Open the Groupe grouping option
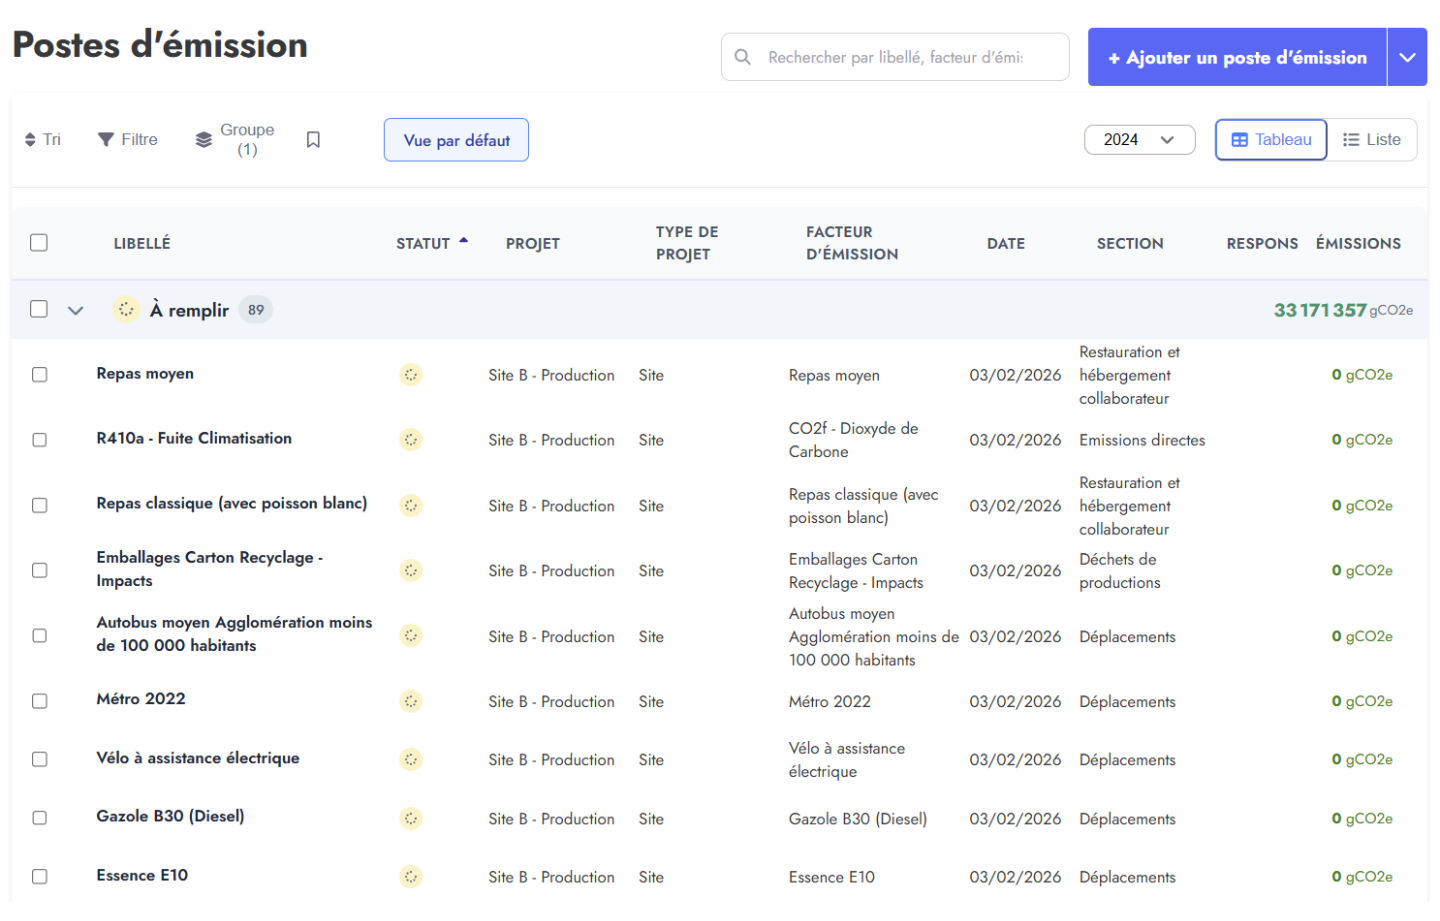This screenshot has width=1440, height=921. coord(235,140)
